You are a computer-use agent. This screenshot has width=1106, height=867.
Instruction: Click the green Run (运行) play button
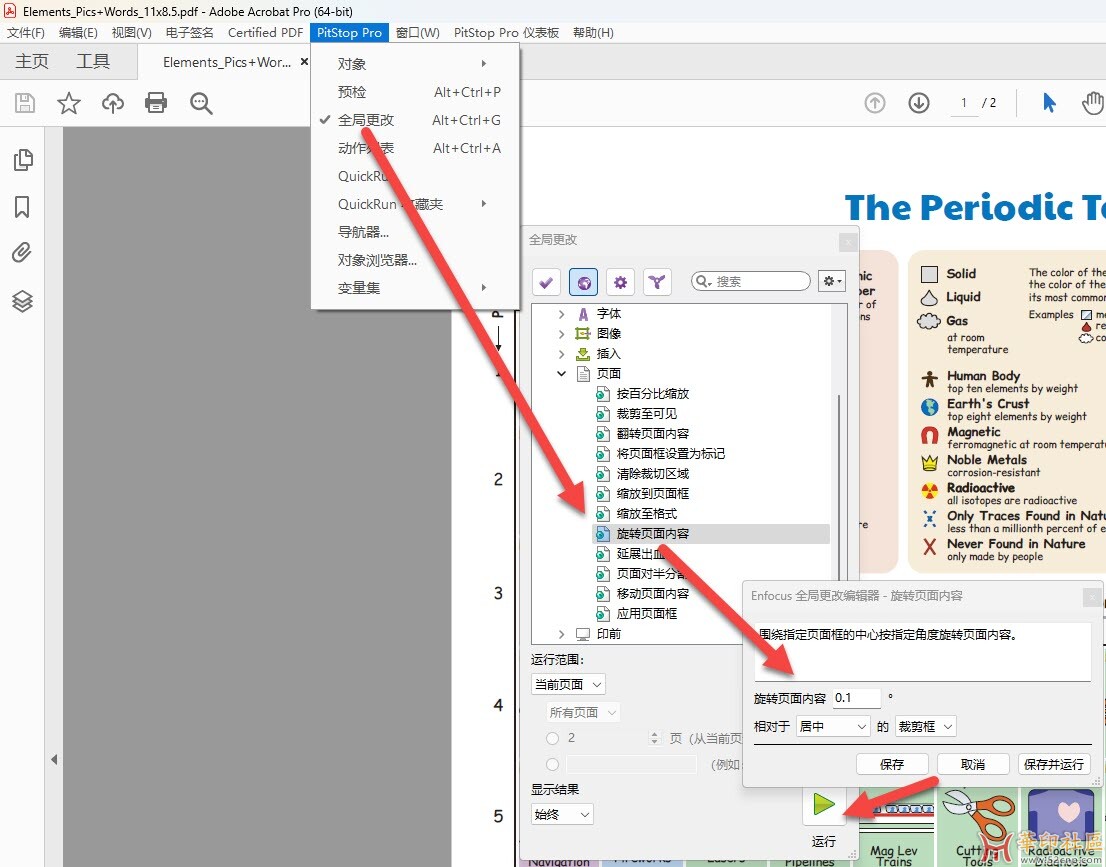tap(824, 804)
